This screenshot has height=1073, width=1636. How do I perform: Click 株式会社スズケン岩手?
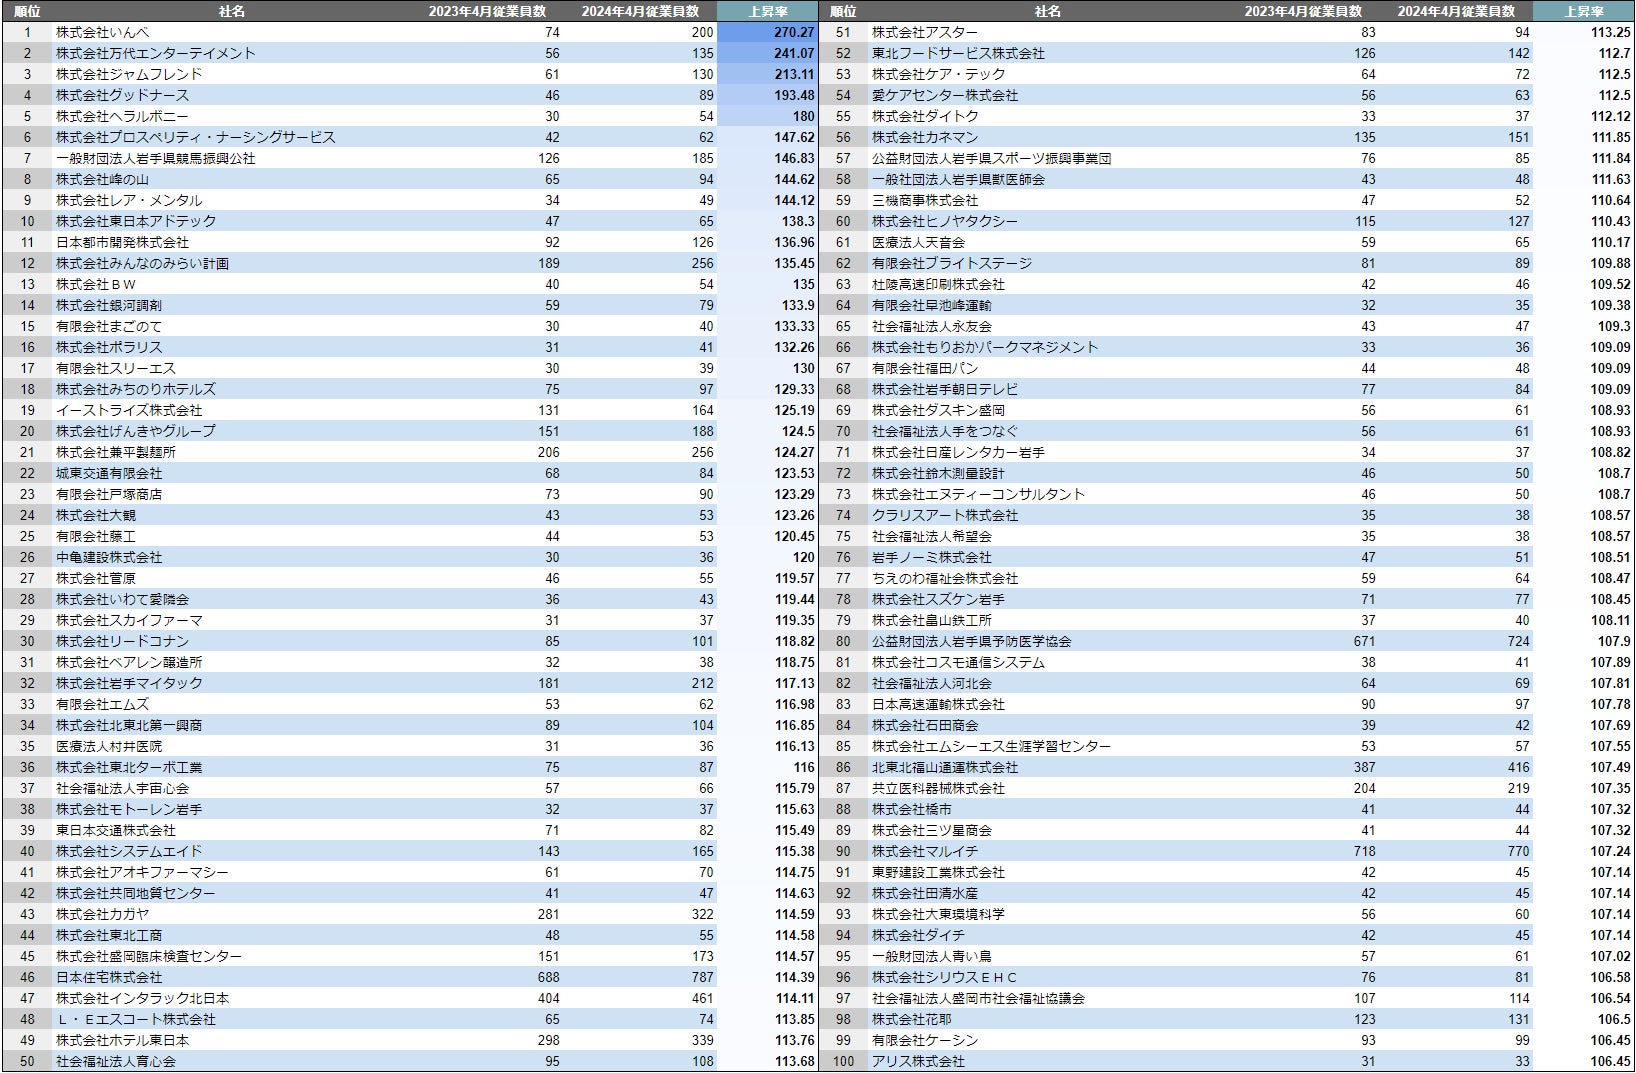tap(938, 599)
